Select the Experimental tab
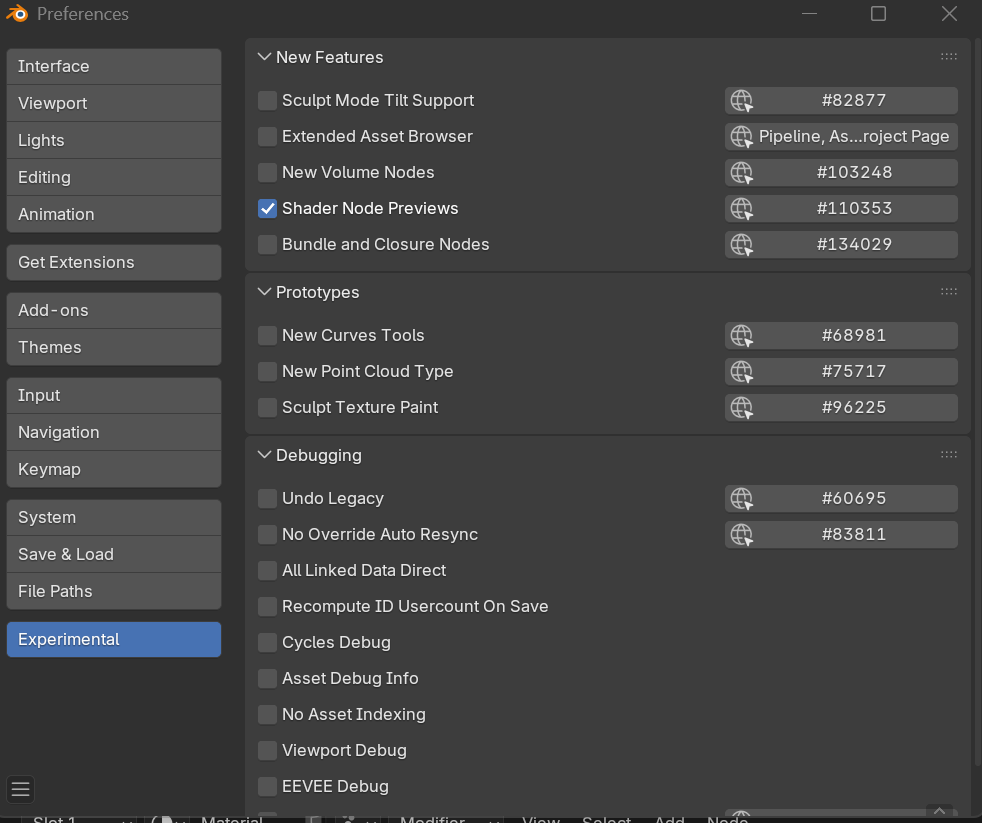 [113, 639]
